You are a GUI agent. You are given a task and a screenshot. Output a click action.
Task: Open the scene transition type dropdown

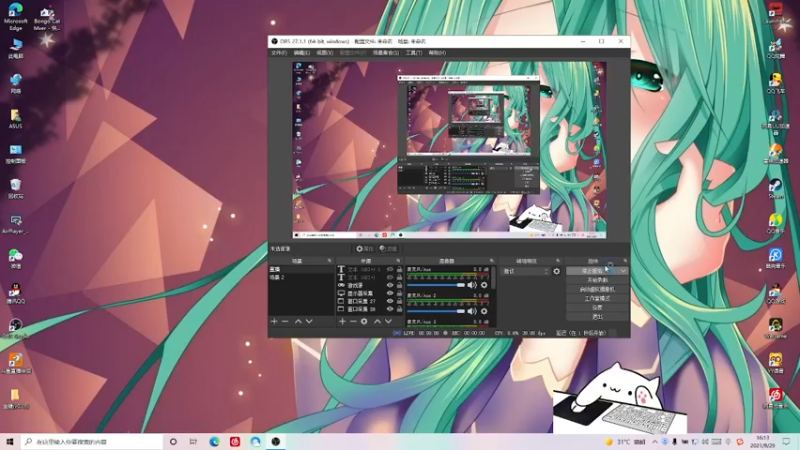526,271
